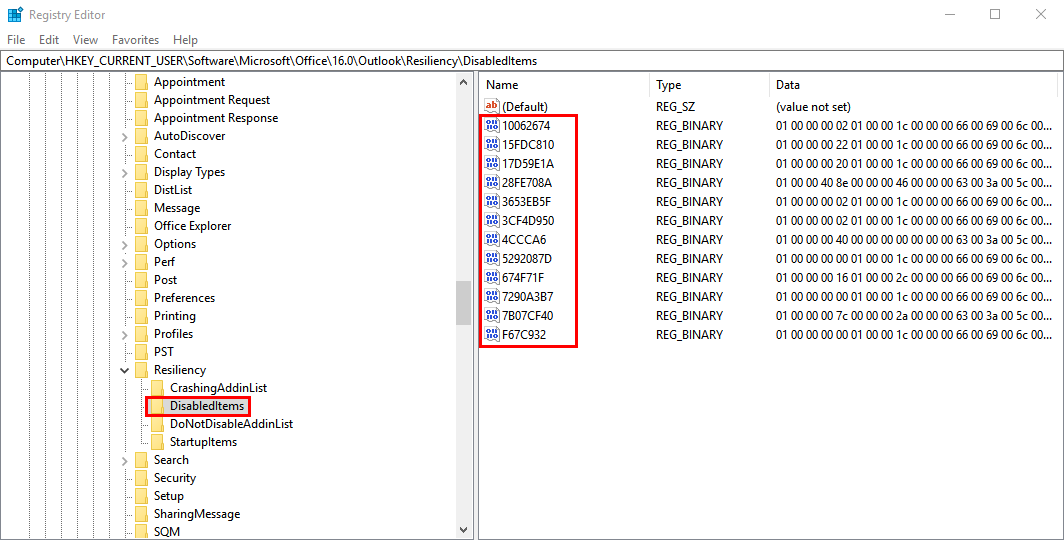Viewport: 1064px width, 540px height.
Task: Click the binary icon of value 5292087D
Action: click(x=492, y=258)
